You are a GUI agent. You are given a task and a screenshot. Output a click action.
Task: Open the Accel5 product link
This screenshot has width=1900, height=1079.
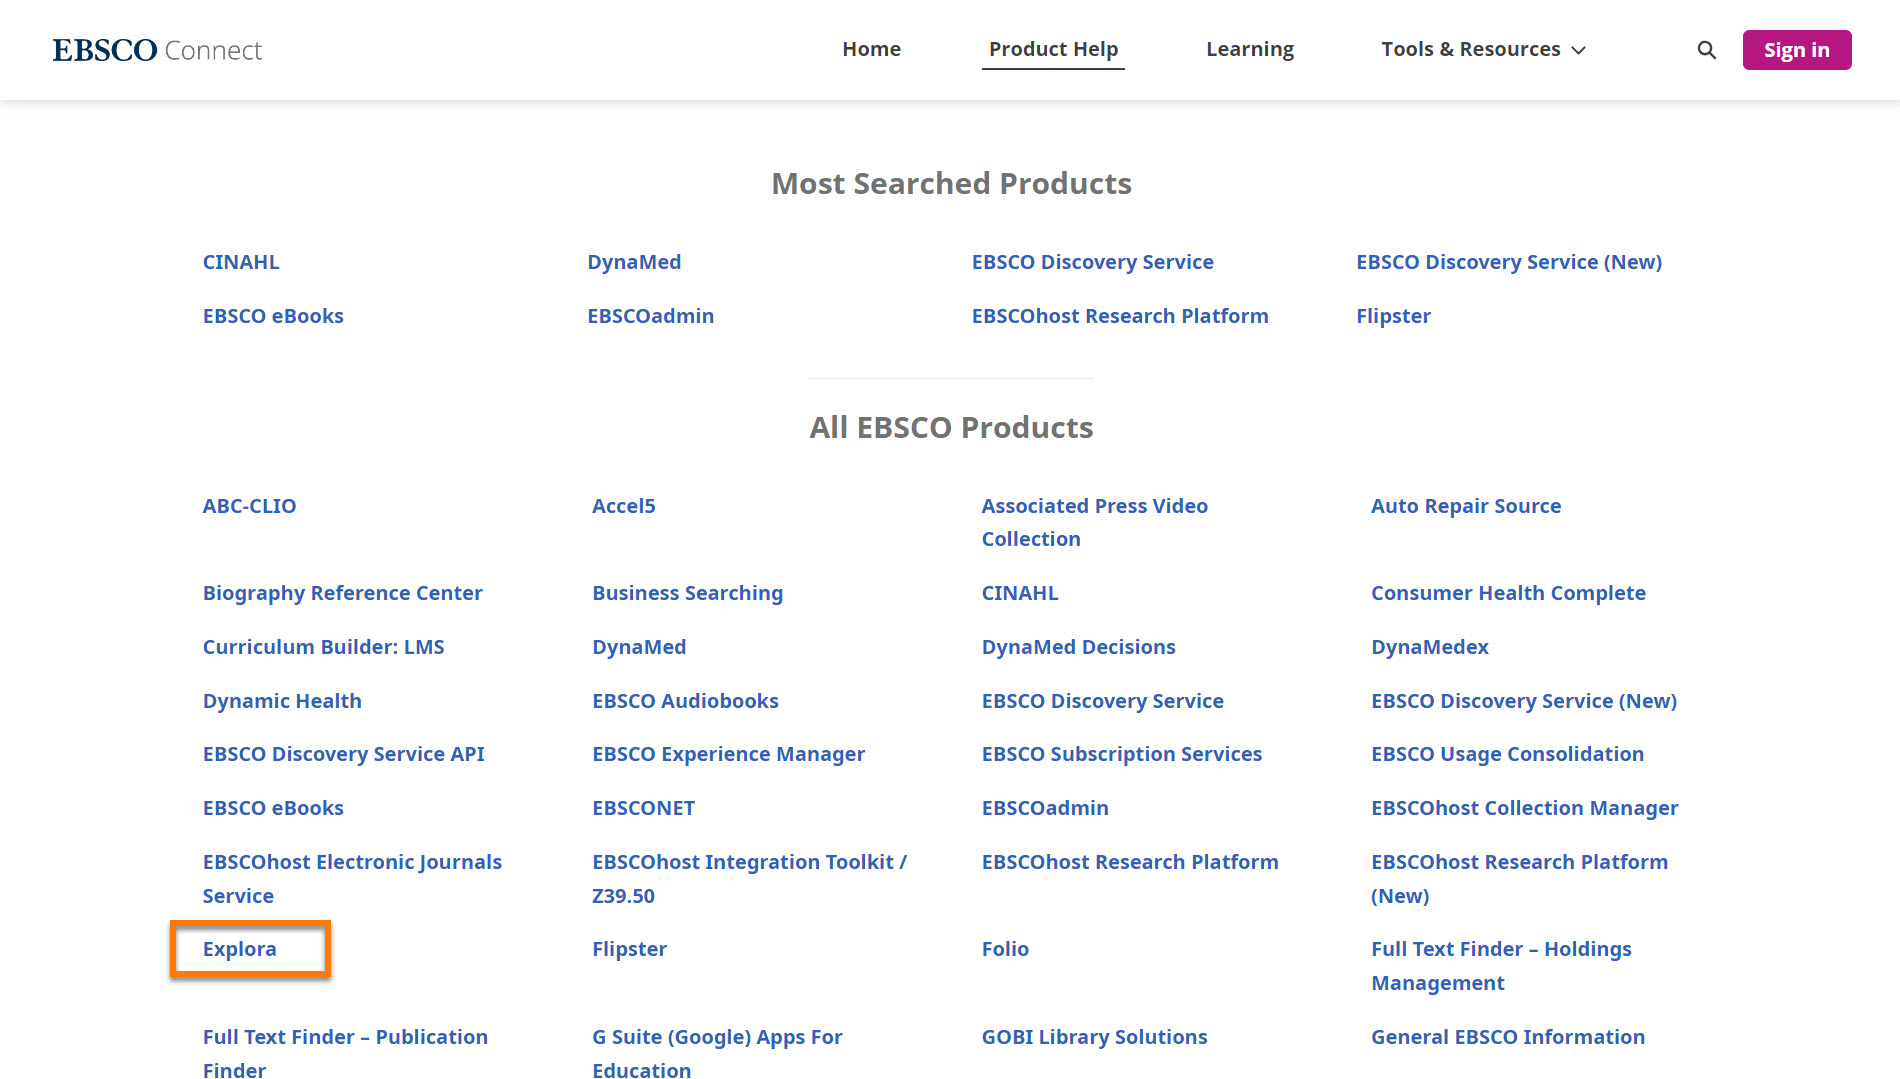[623, 506]
